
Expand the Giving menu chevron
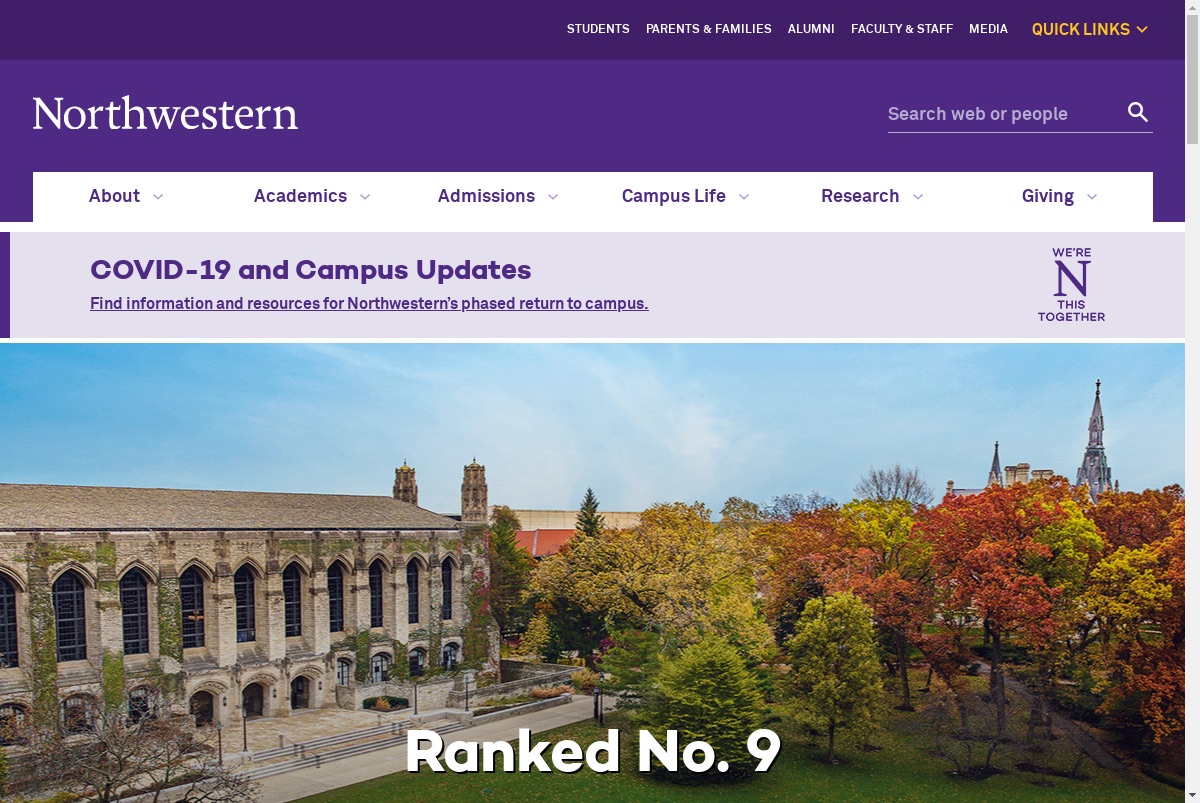point(1092,197)
